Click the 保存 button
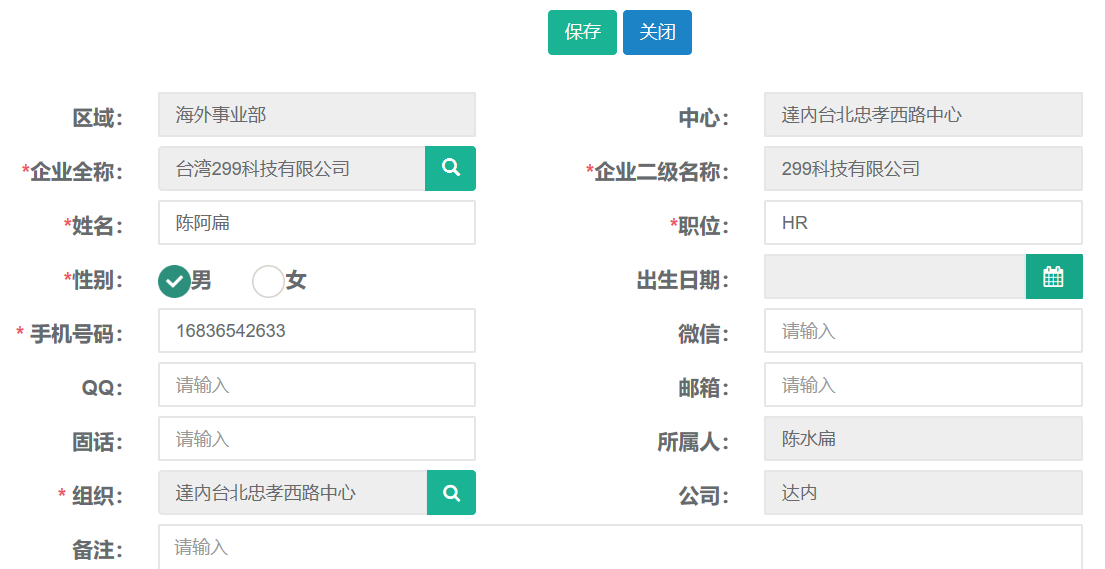This screenshot has width=1105, height=569. (x=582, y=32)
